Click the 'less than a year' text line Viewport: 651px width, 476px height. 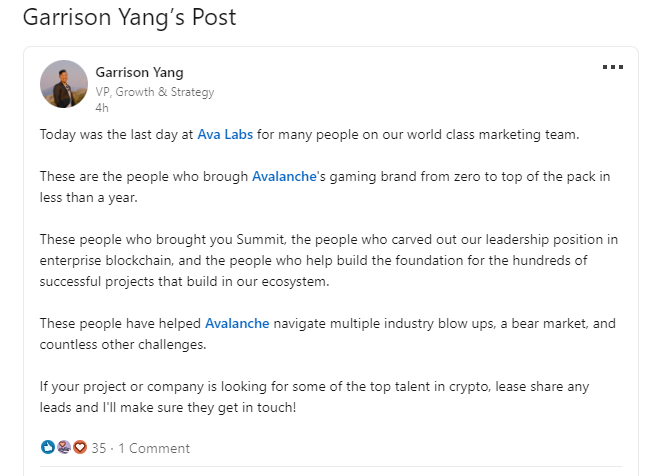click(88, 197)
